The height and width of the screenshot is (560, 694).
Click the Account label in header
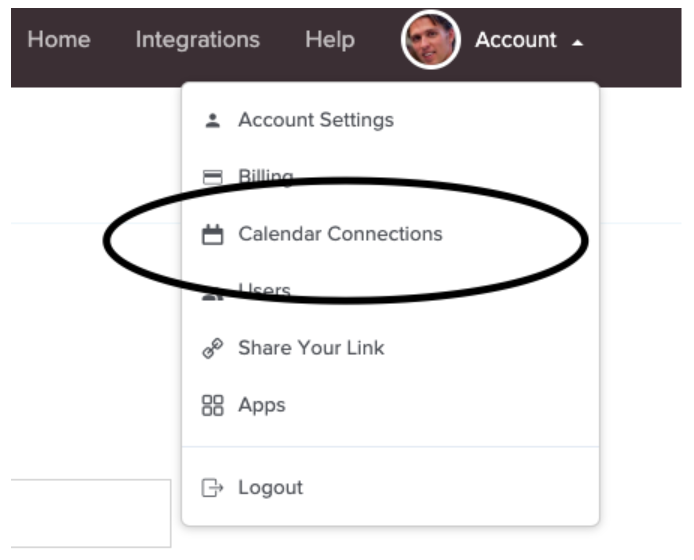(x=515, y=40)
